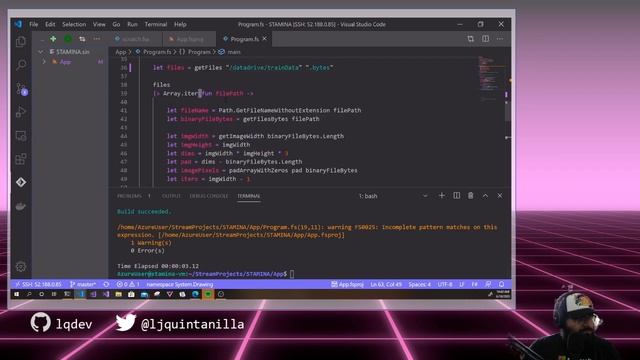This screenshot has width=640, height=360.
Task: Click Ln 63, Col 49 cursor position
Action: click(386, 284)
